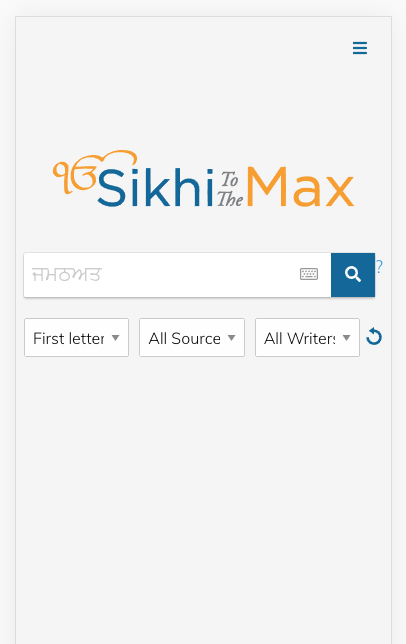Click the blue magnifier search button
Screen dimensions: 406x644
pyautogui.click(x=353, y=275)
